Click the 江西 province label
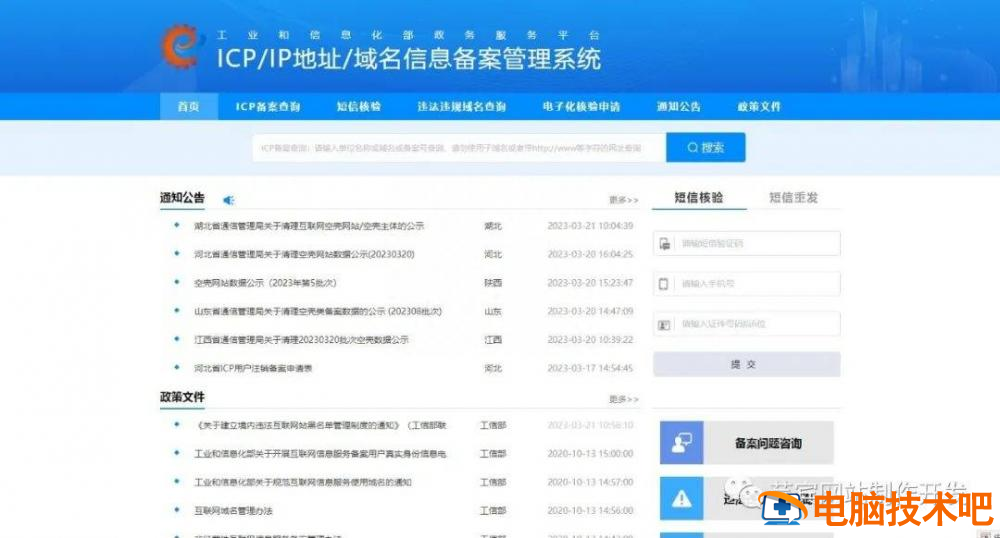This screenshot has width=1000, height=538. pyautogui.click(x=493, y=340)
